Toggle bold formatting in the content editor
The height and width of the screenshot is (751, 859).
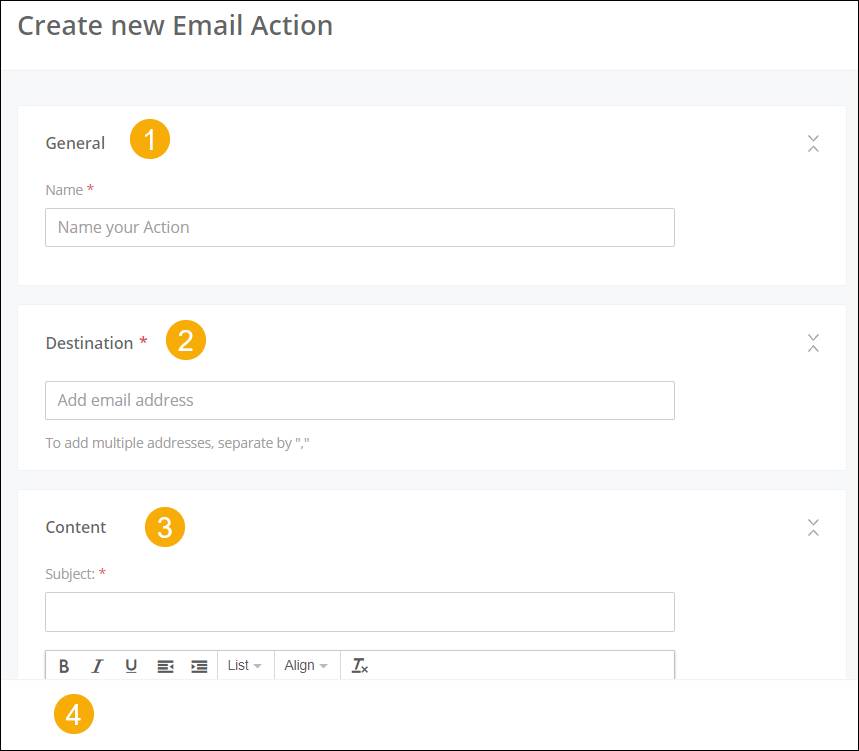[64, 666]
